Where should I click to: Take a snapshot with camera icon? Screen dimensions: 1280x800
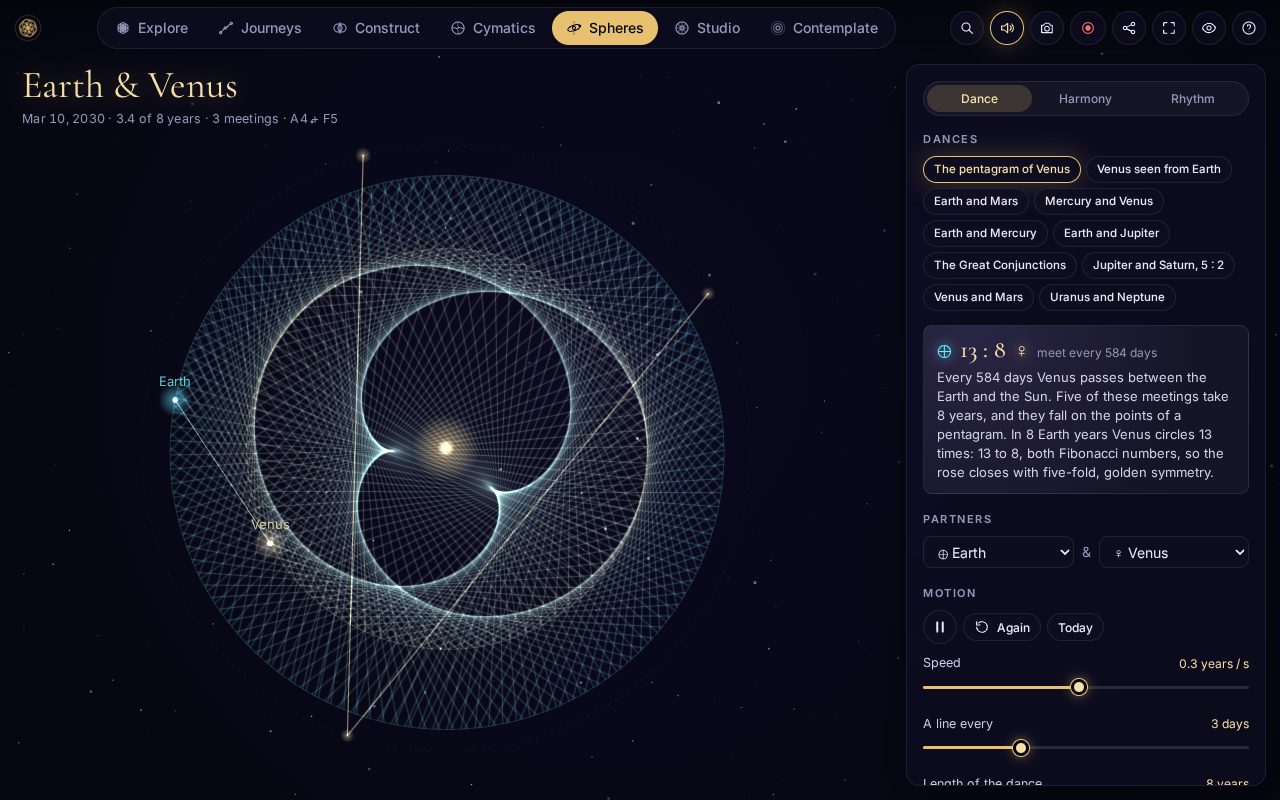[x=1047, y=28]
